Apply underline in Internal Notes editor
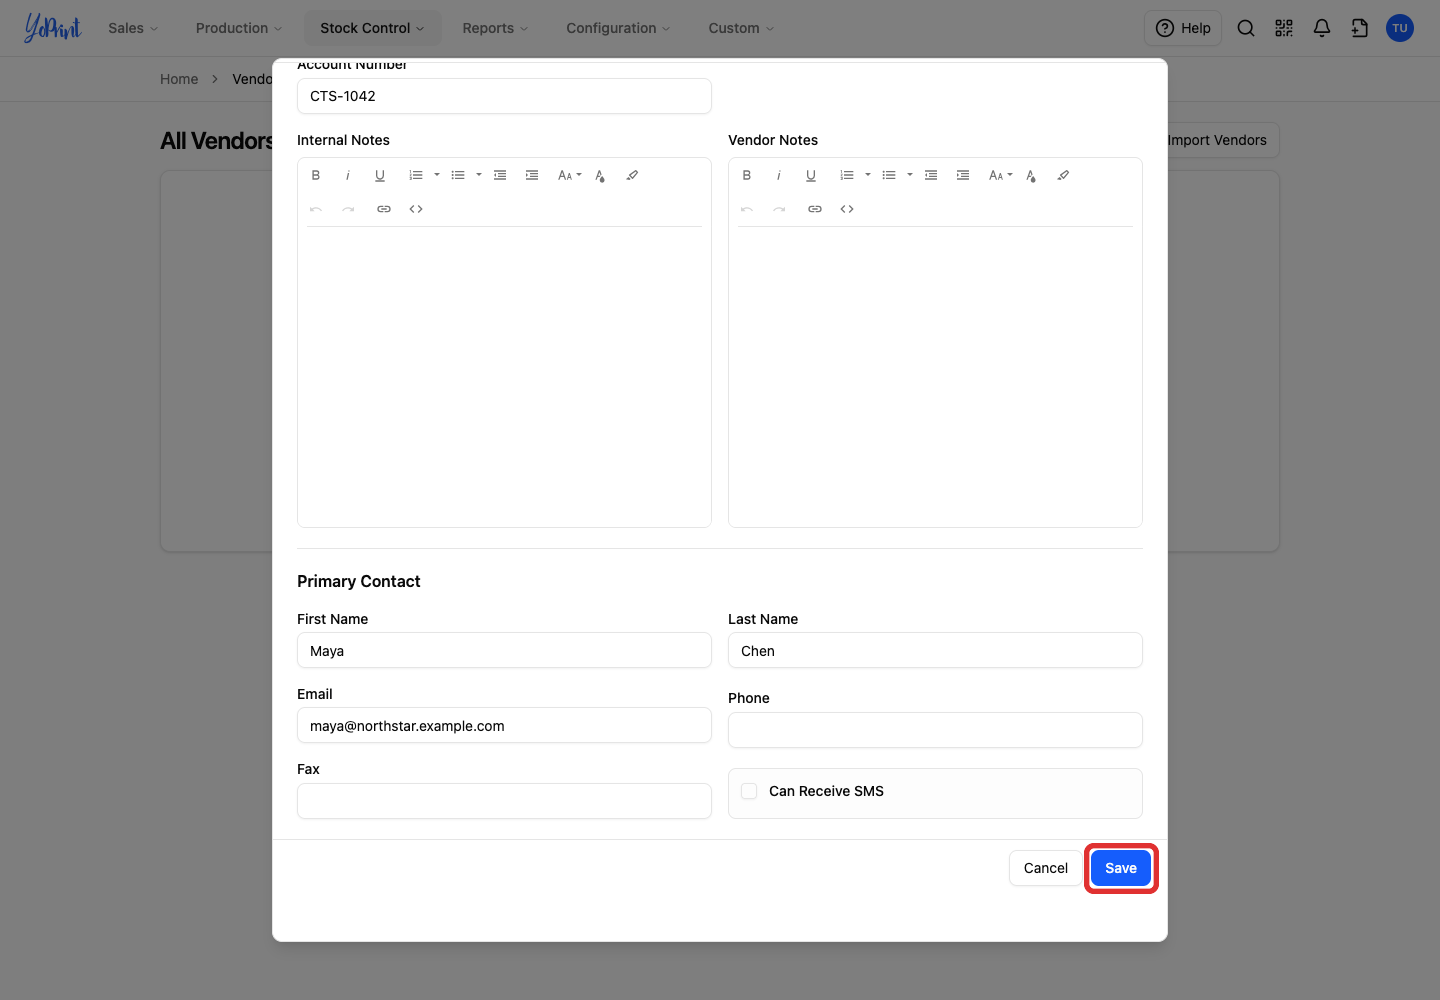1440x1000 pixels. [x=380, y=175]
